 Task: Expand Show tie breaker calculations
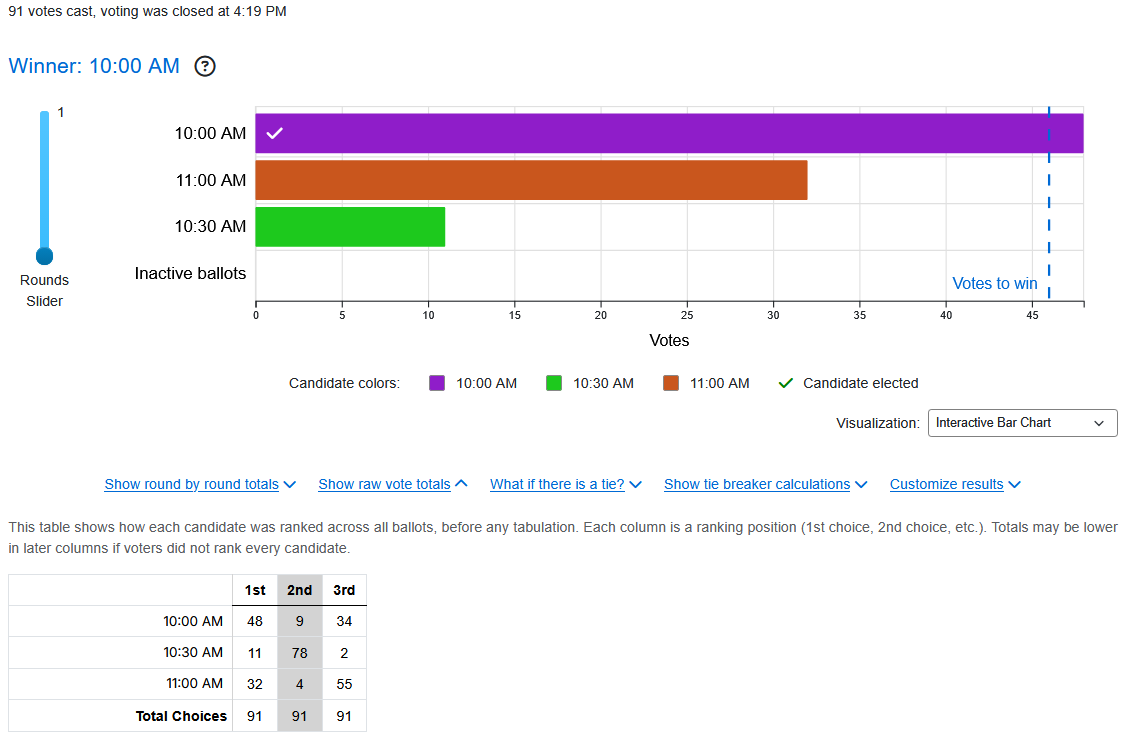pyautogui.click(x=765, y=485)
